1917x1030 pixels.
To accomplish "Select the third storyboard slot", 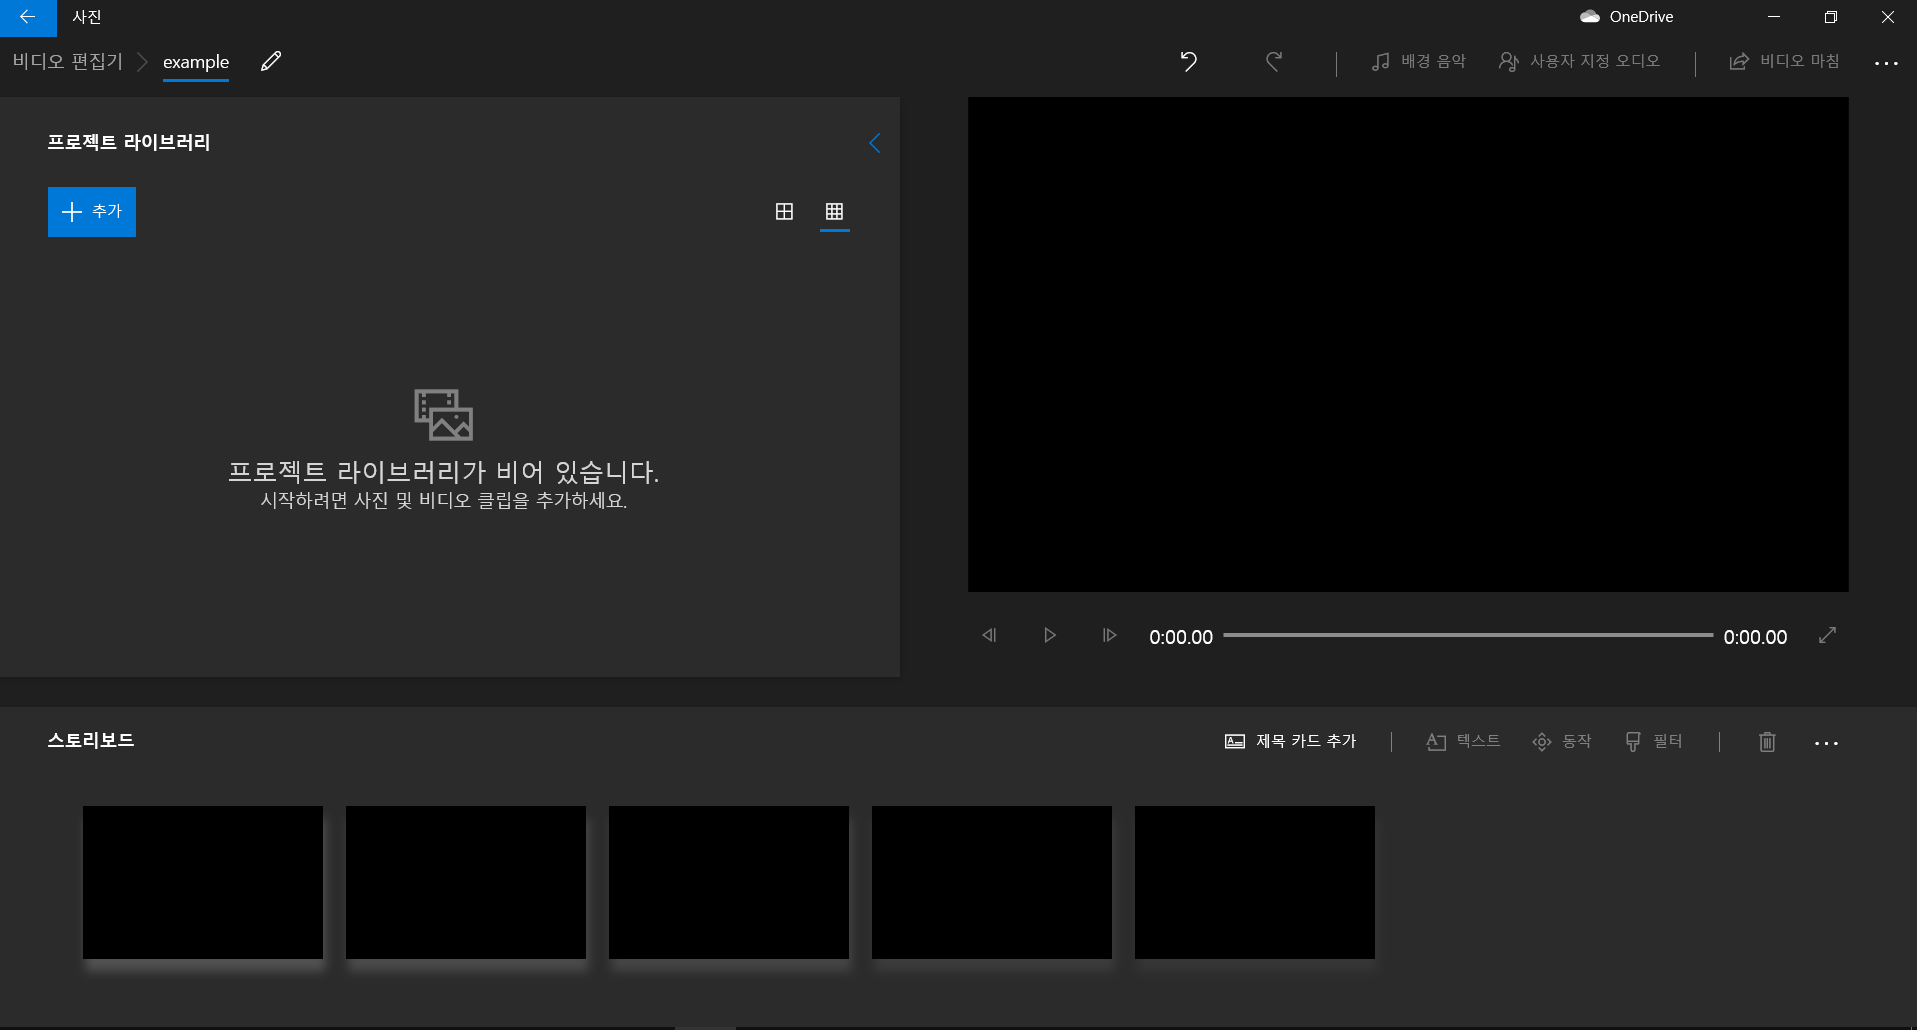I will tap(729, 883).
